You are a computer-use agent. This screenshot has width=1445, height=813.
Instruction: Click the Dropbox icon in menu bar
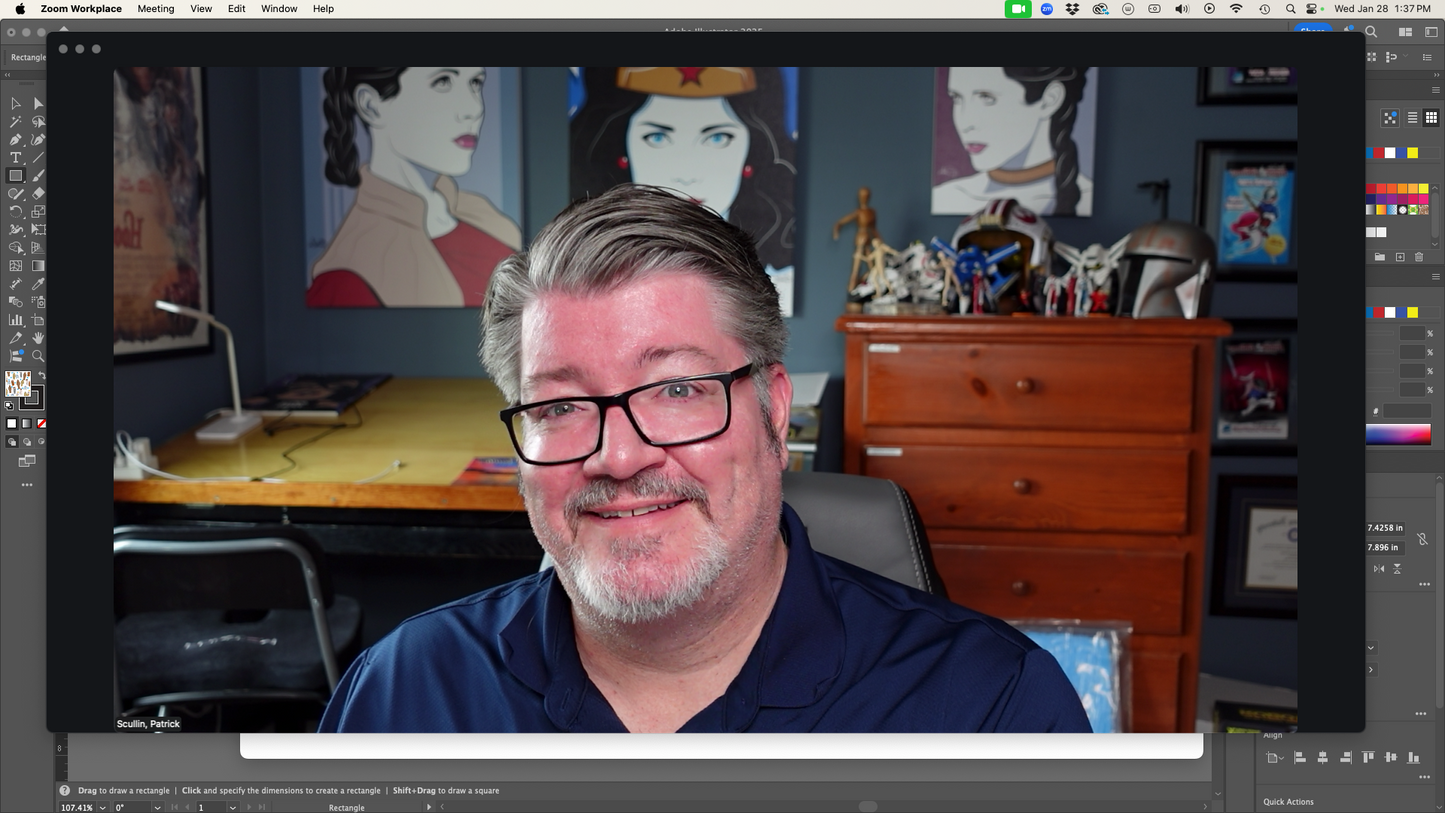[x=1073, y=9]
